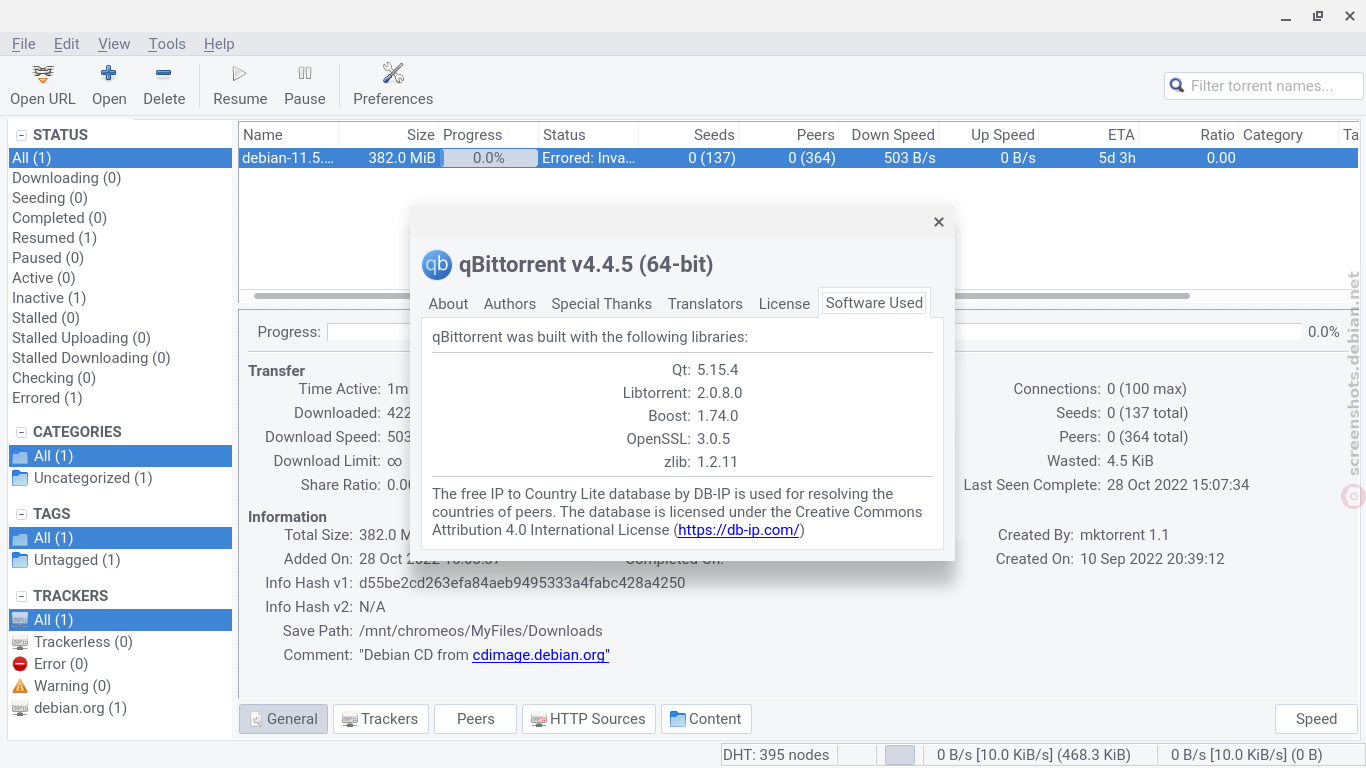Screen dimensions: 1366x768
Task: Click the alternative speed limits status icon
Action: [x=900, y=755]
